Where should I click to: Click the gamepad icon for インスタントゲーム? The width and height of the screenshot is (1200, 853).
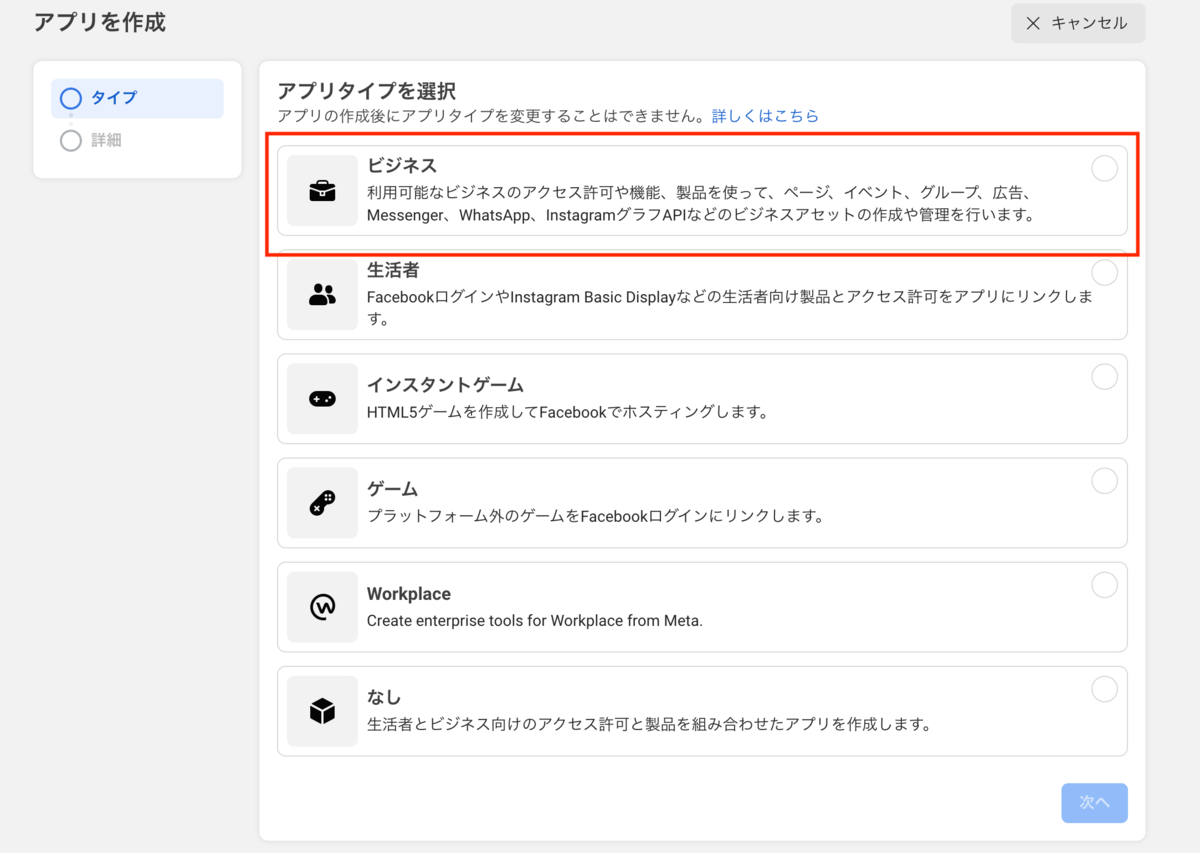(x=322, y=398)
